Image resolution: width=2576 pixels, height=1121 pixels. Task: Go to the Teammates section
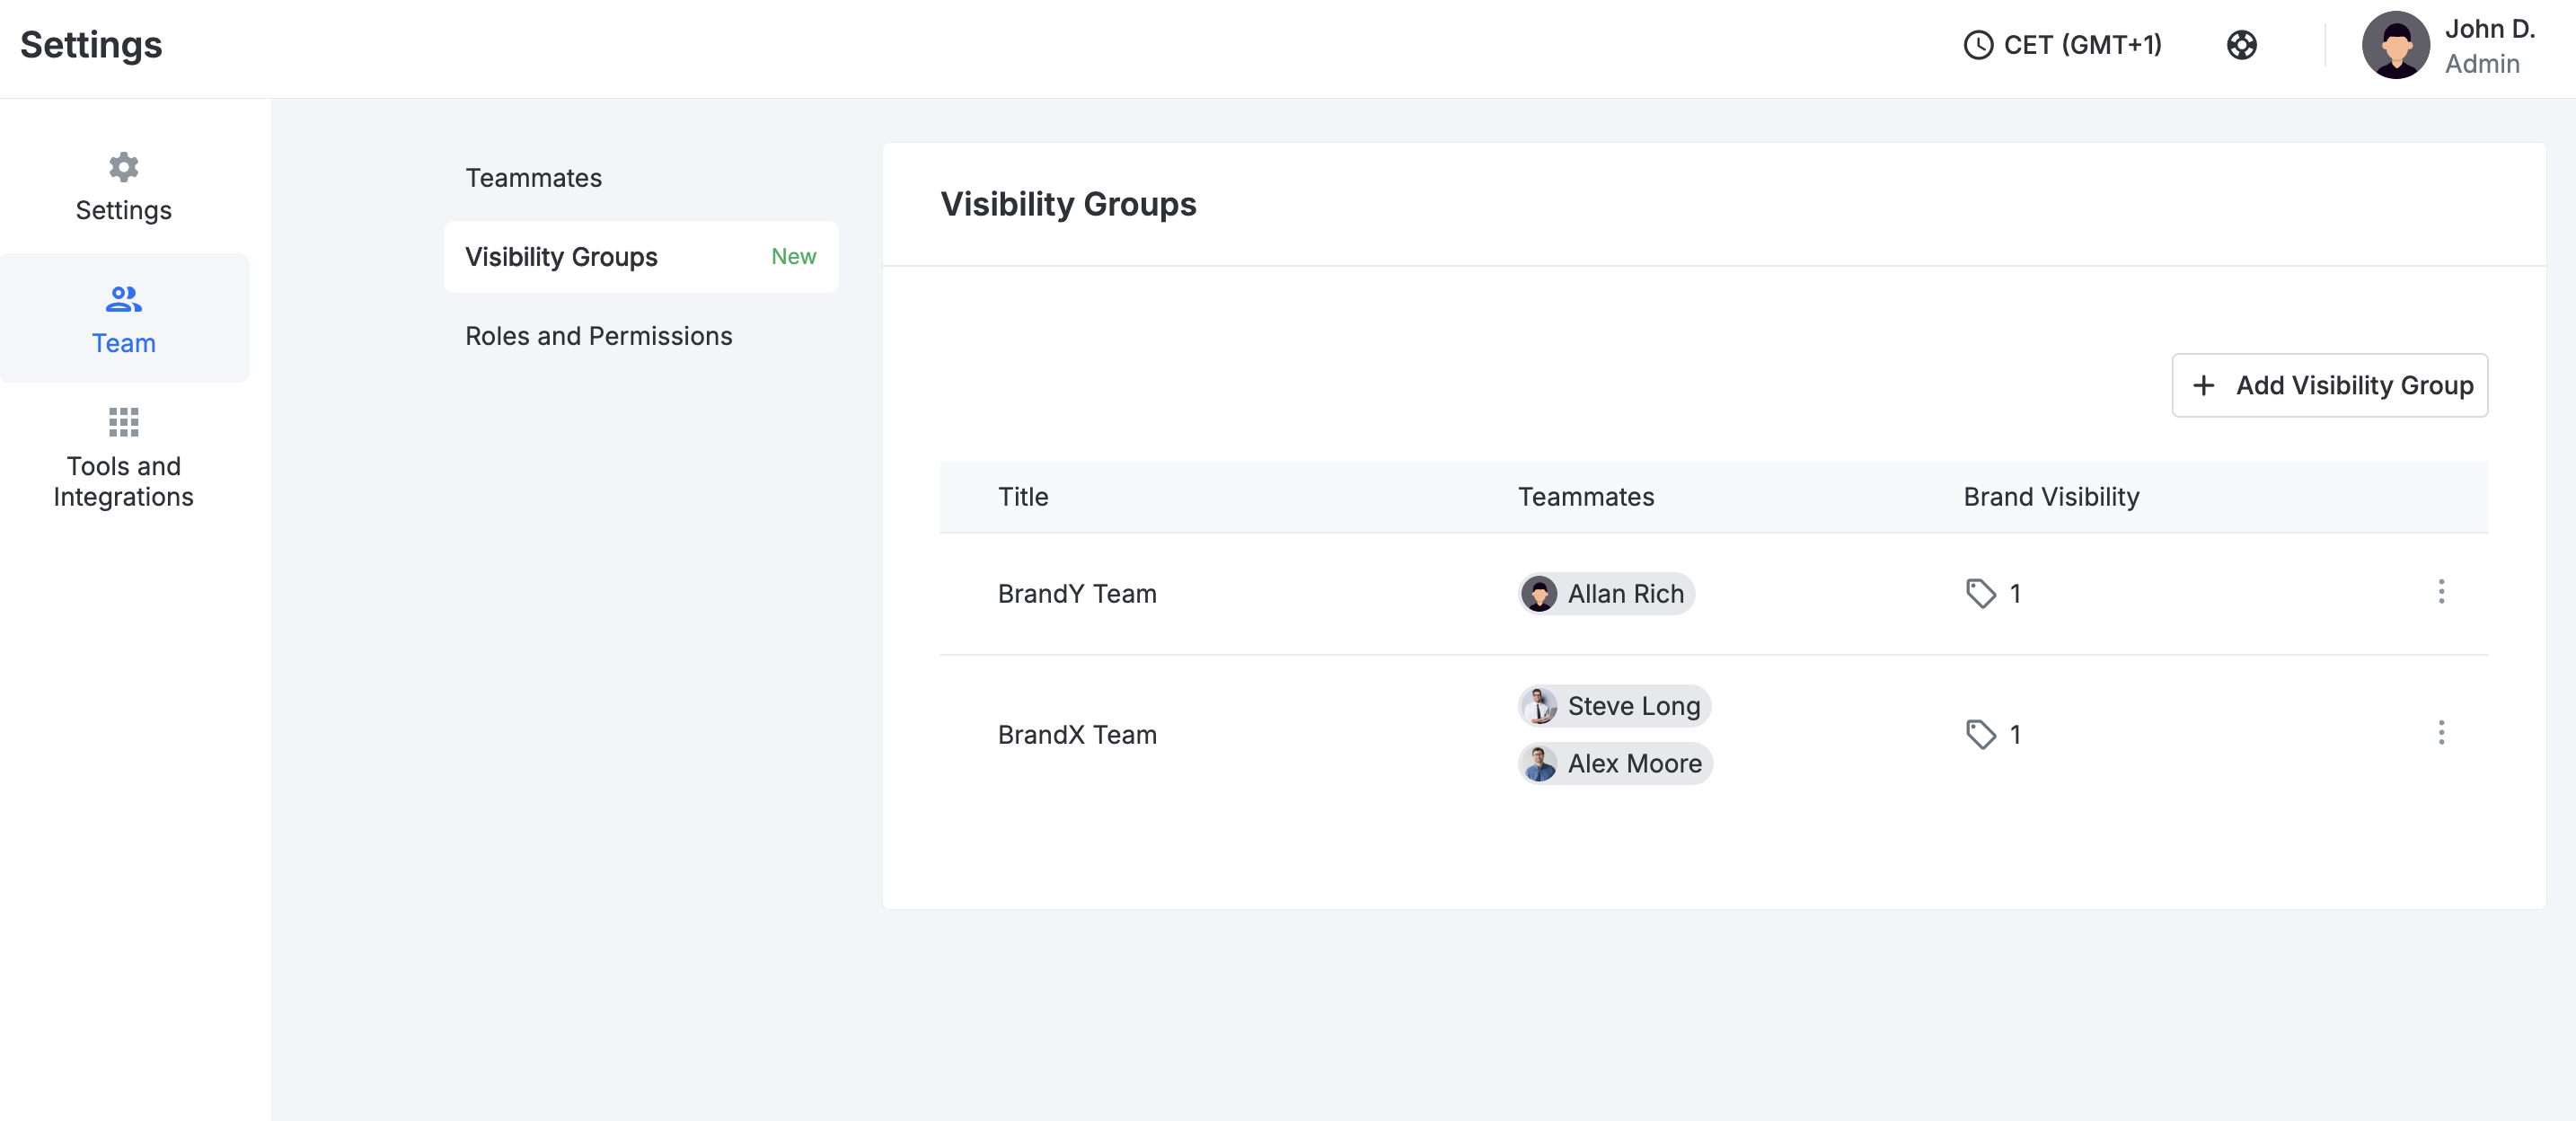coord(533,178)
